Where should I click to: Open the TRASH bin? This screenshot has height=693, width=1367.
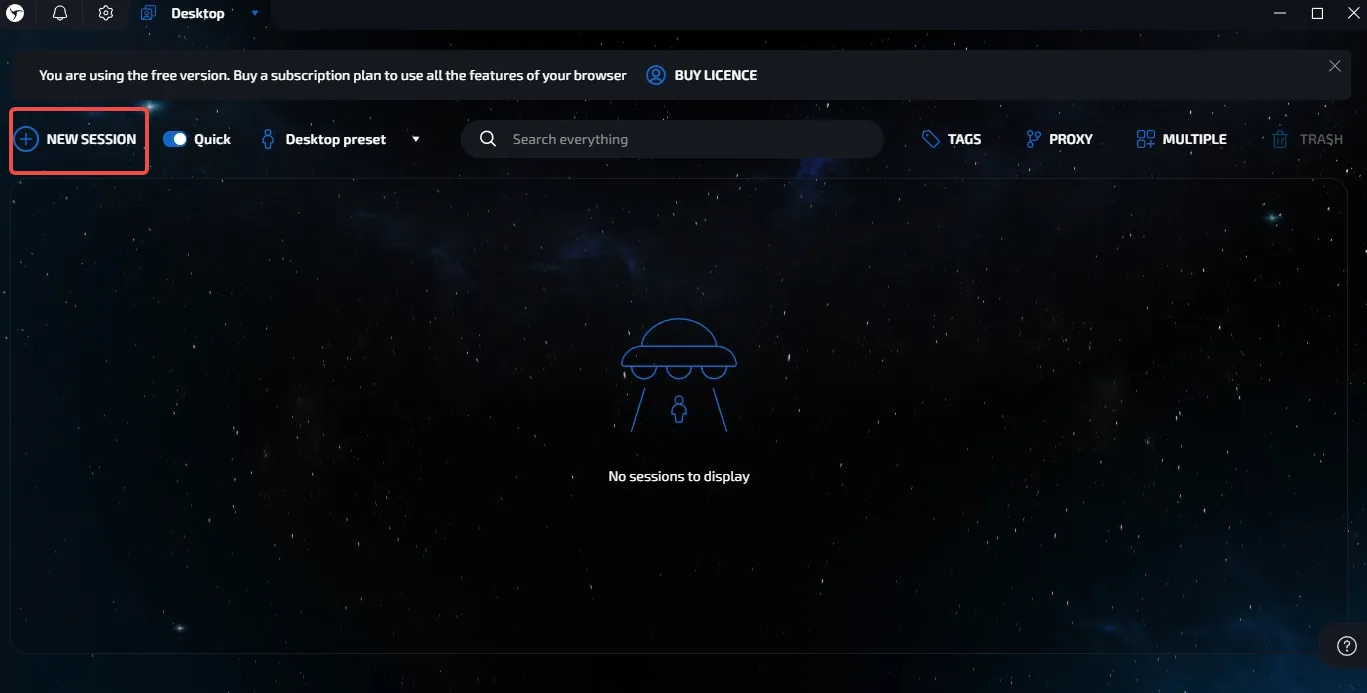tap(1307, 139)
